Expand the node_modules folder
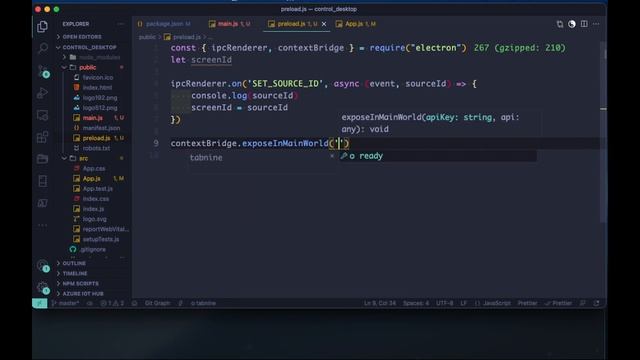This screenshot has height=360, width=640. [99, 58]
